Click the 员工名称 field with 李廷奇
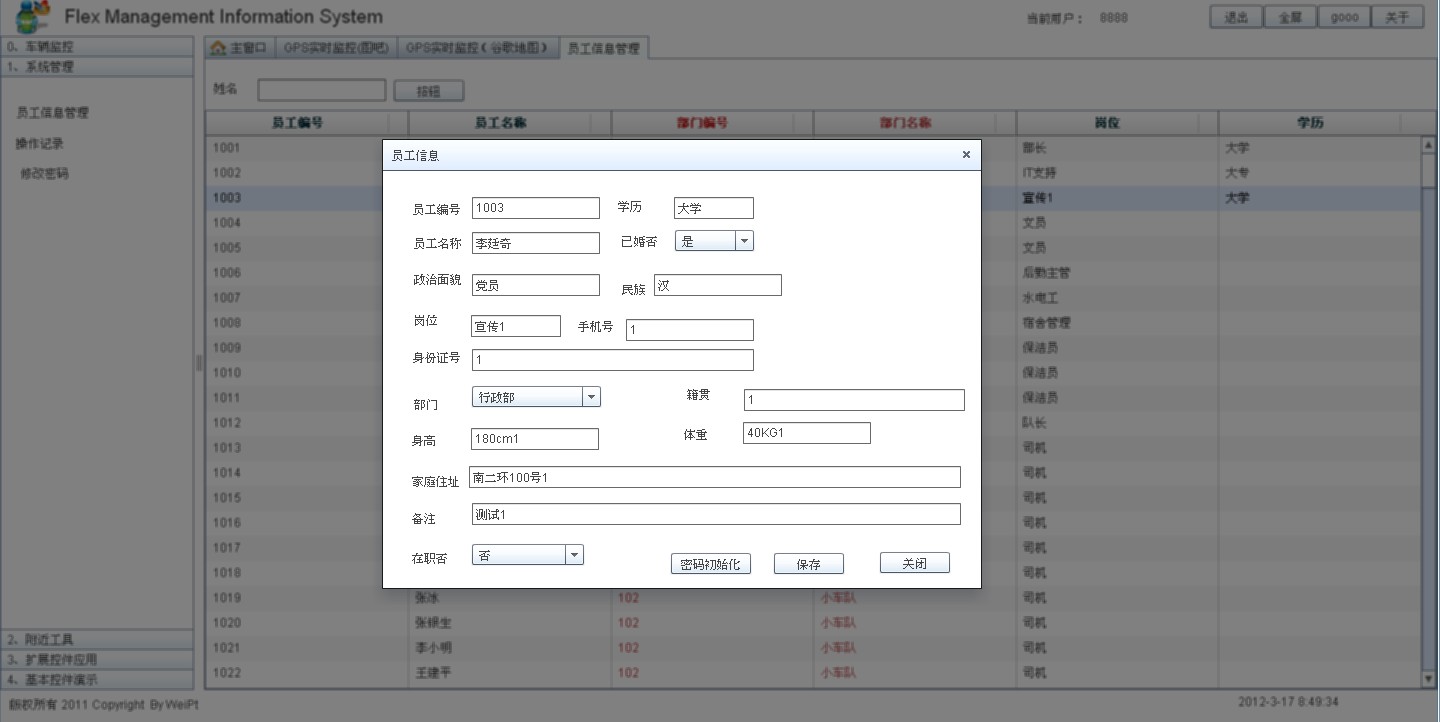Image resolution: width=1440 pixels, height=722 pixels. [x=536, y=243]
